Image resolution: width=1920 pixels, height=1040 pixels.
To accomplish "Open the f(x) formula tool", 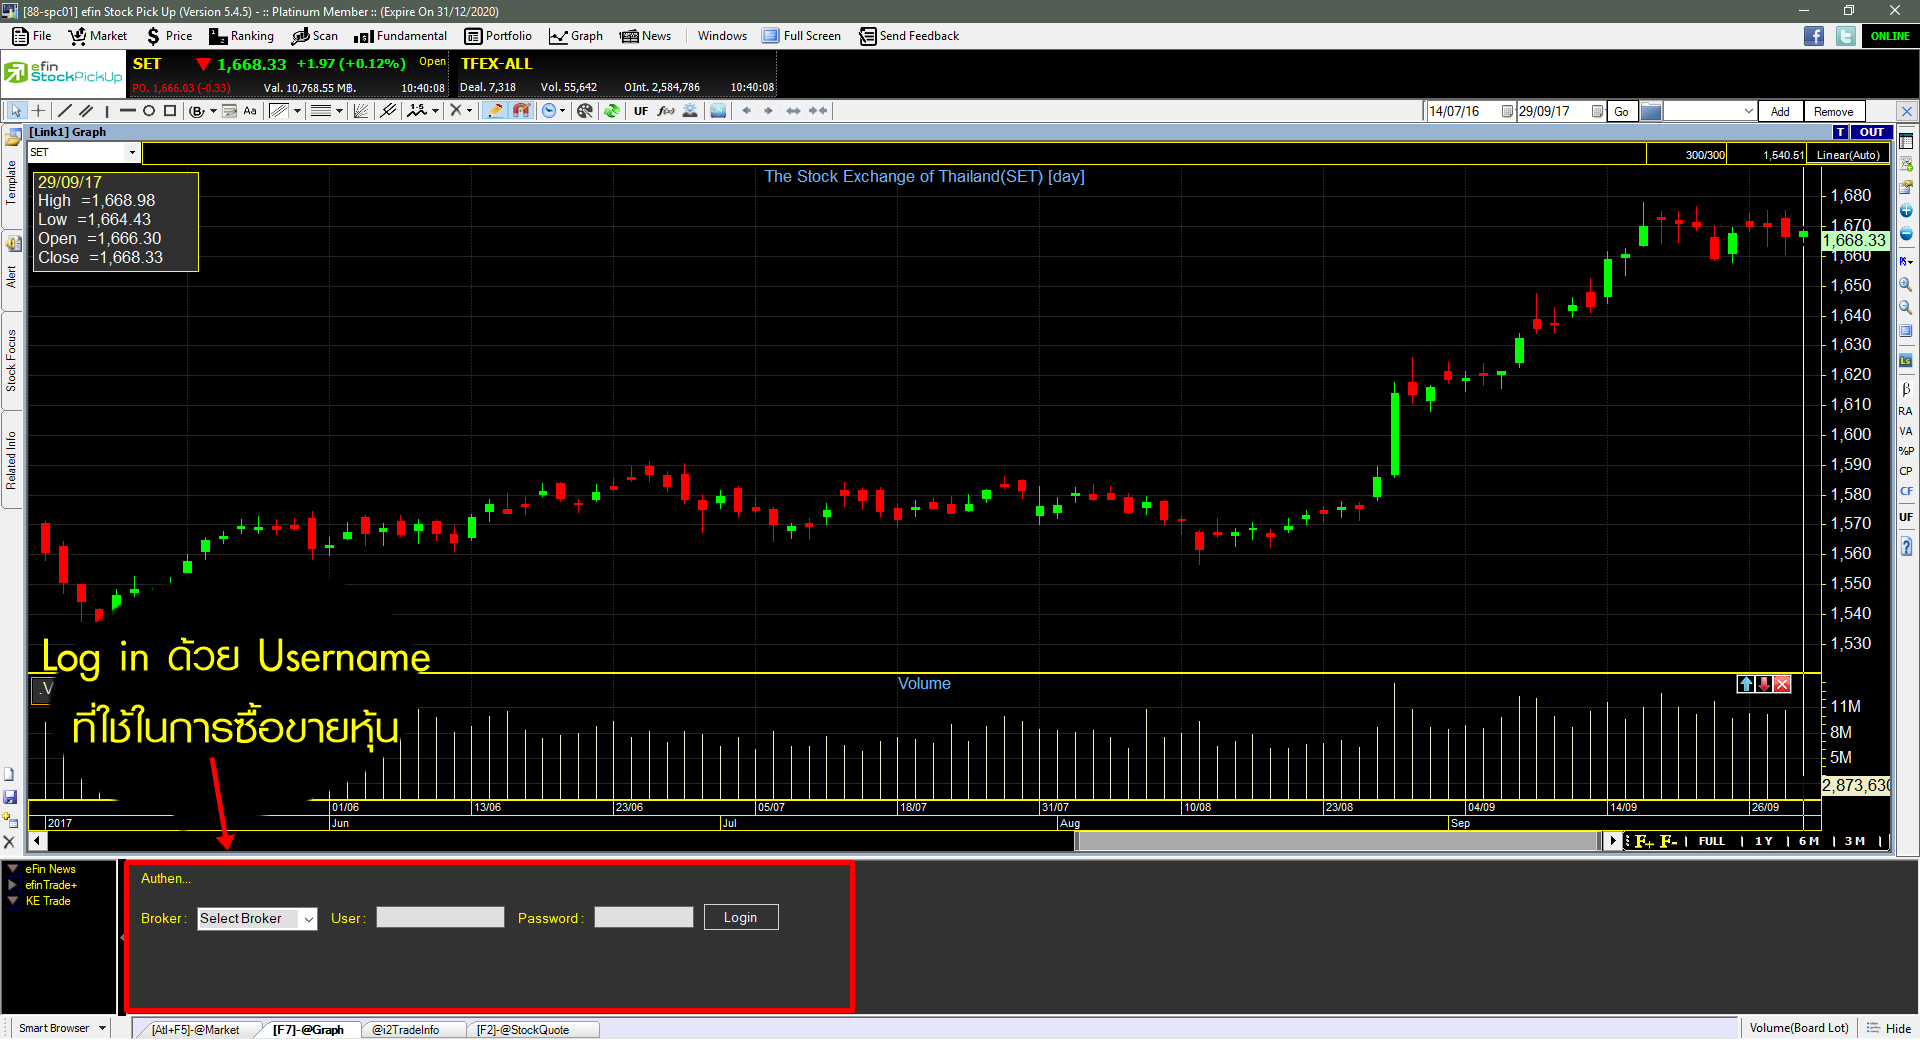I will click(x=666, y=111).
